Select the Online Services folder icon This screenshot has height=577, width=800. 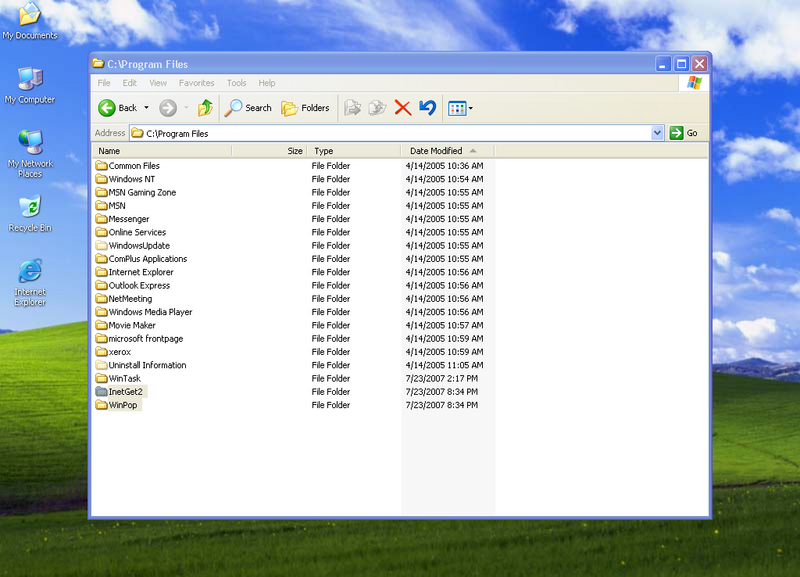click(x=102, y=232)
